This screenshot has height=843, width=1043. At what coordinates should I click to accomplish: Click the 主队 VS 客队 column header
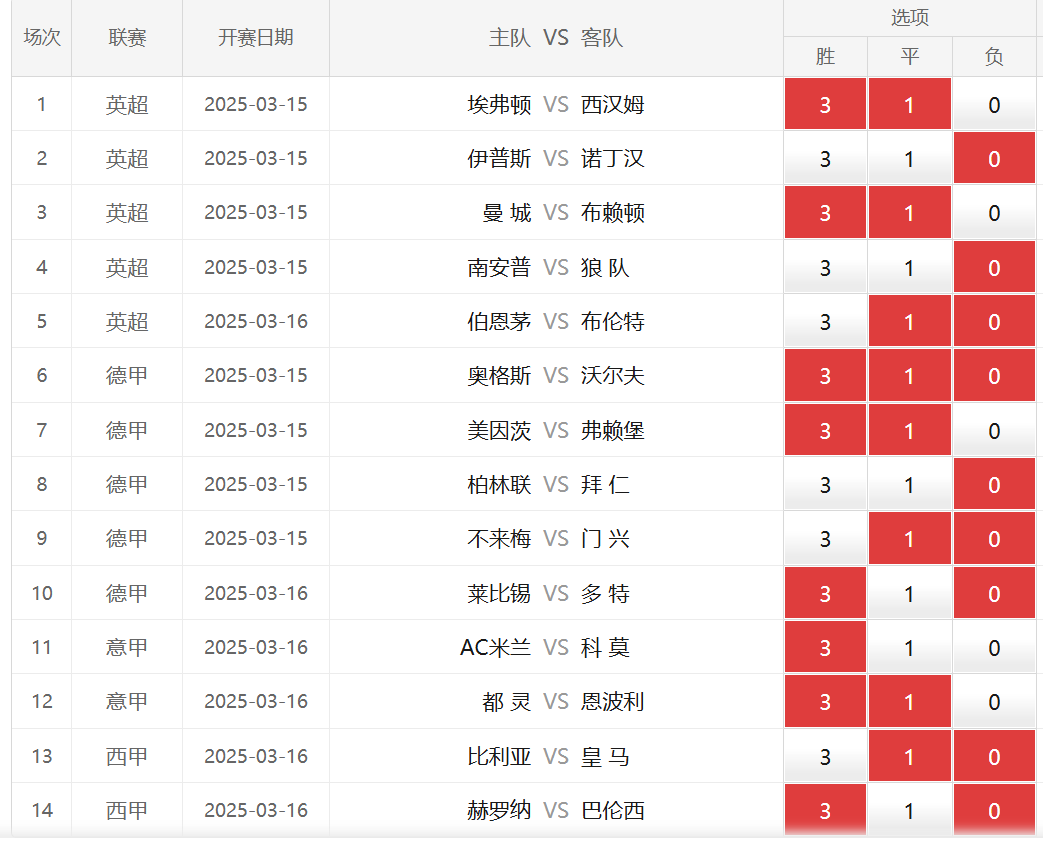pos(556,37)
